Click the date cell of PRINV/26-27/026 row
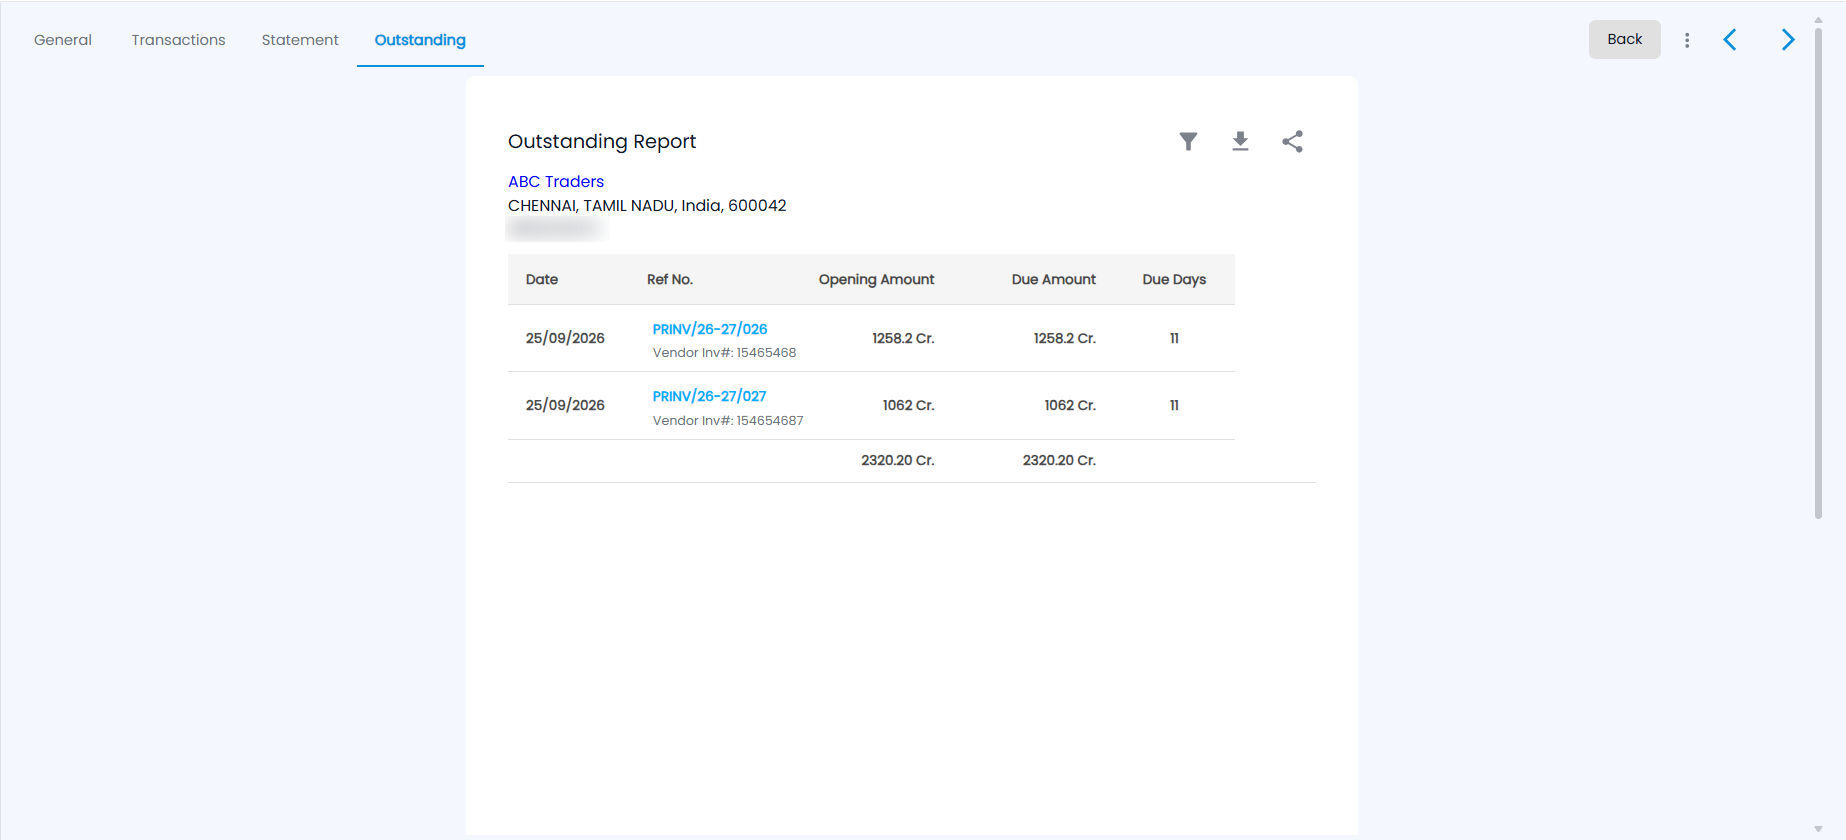1846x840 pixels. (x=565, y=338)
